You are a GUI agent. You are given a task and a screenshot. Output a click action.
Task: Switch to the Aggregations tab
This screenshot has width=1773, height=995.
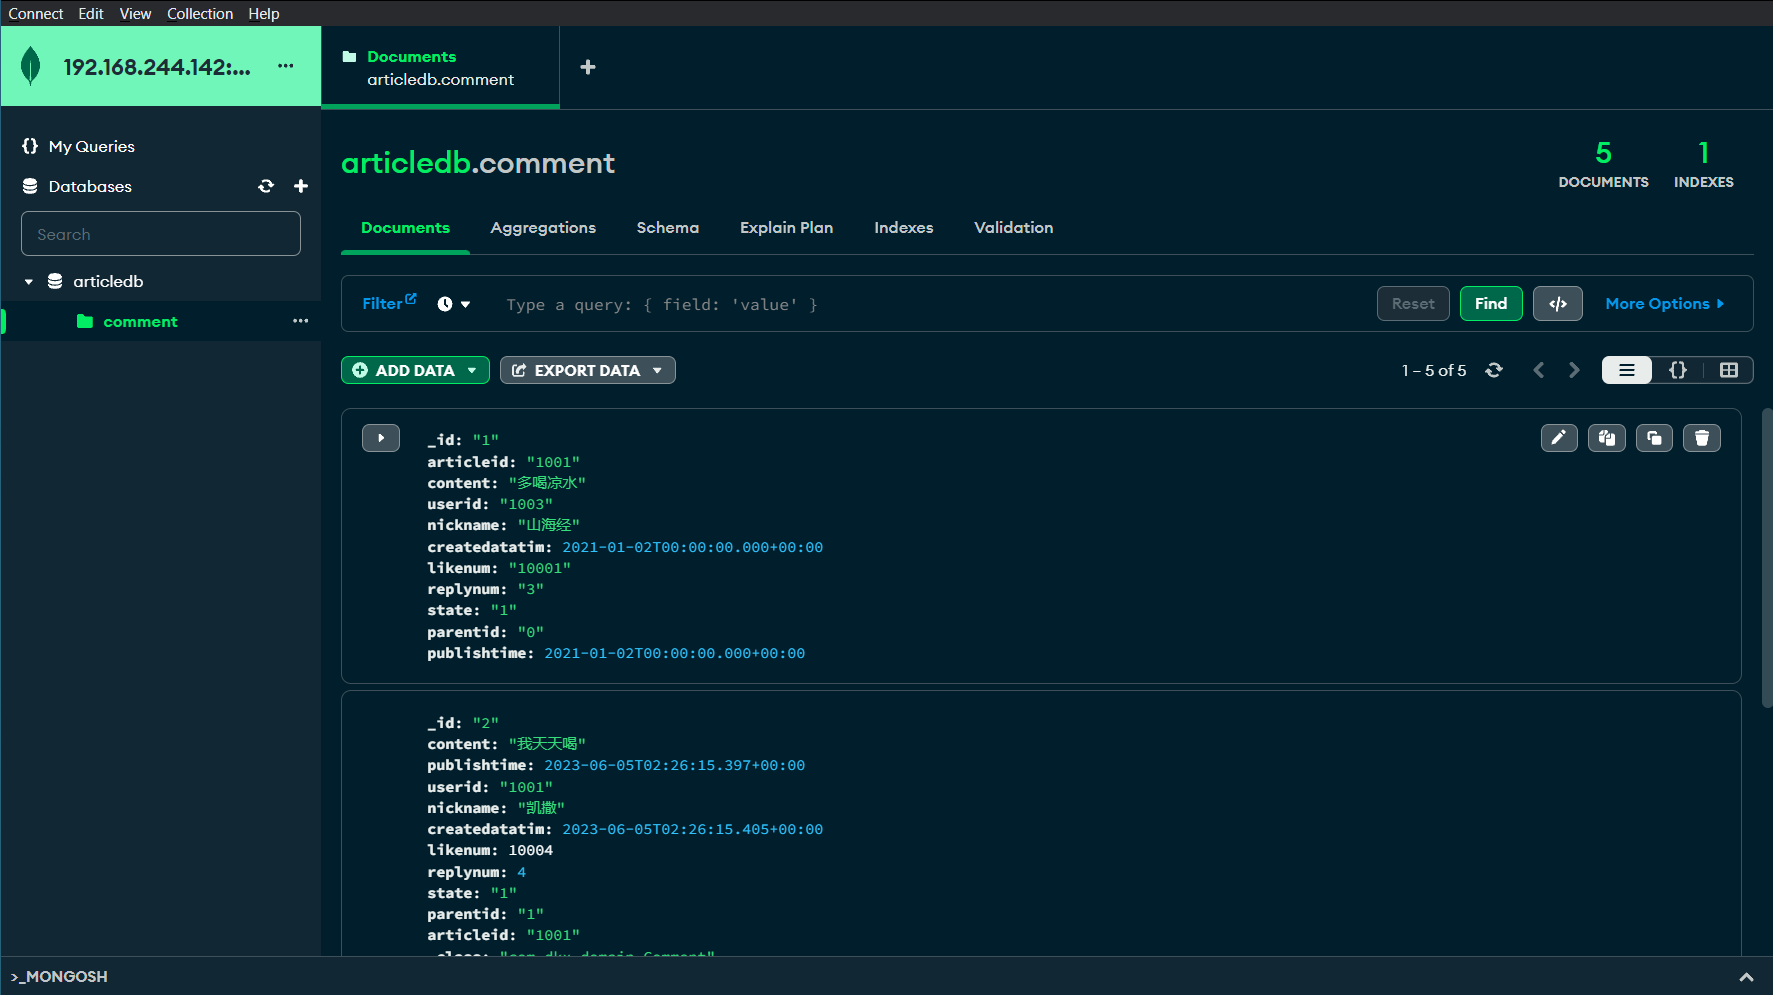(x=543, y=228)
